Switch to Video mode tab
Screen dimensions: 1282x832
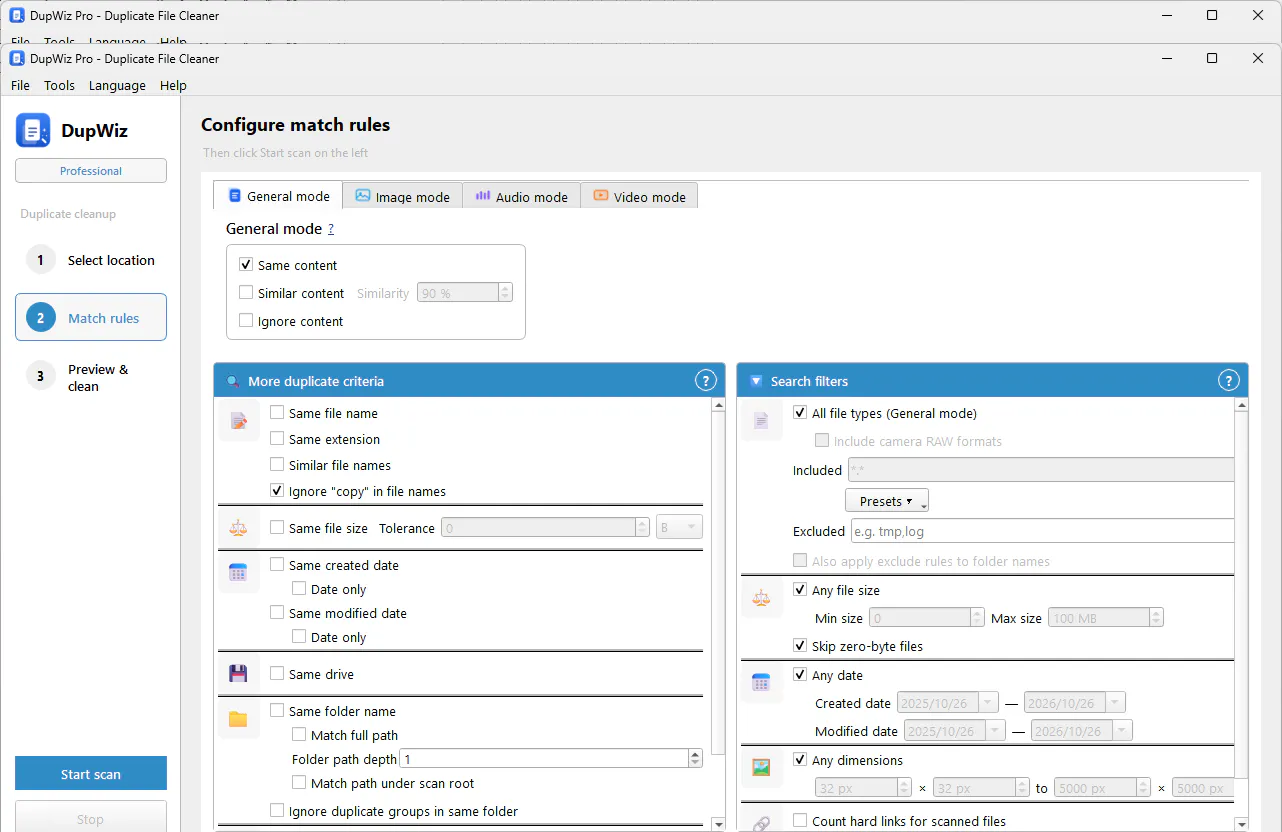pyautogui.click(x=640, y=197)
